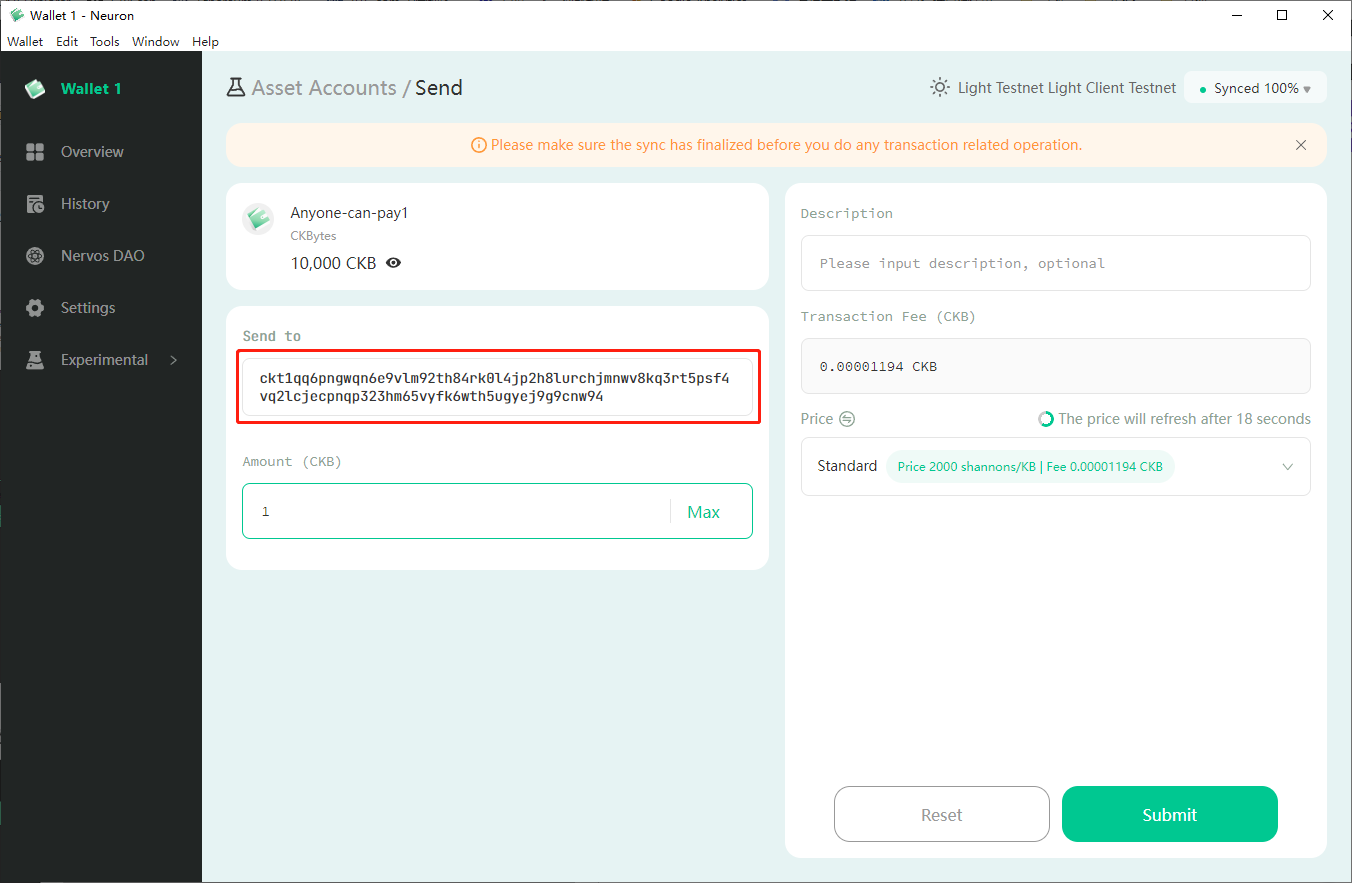The width and height of the screenshot is (1352, 883).
Task: Click the Price 2000 shannons/KB badge
Action: pyautogui.click(x=1030, y=467)
